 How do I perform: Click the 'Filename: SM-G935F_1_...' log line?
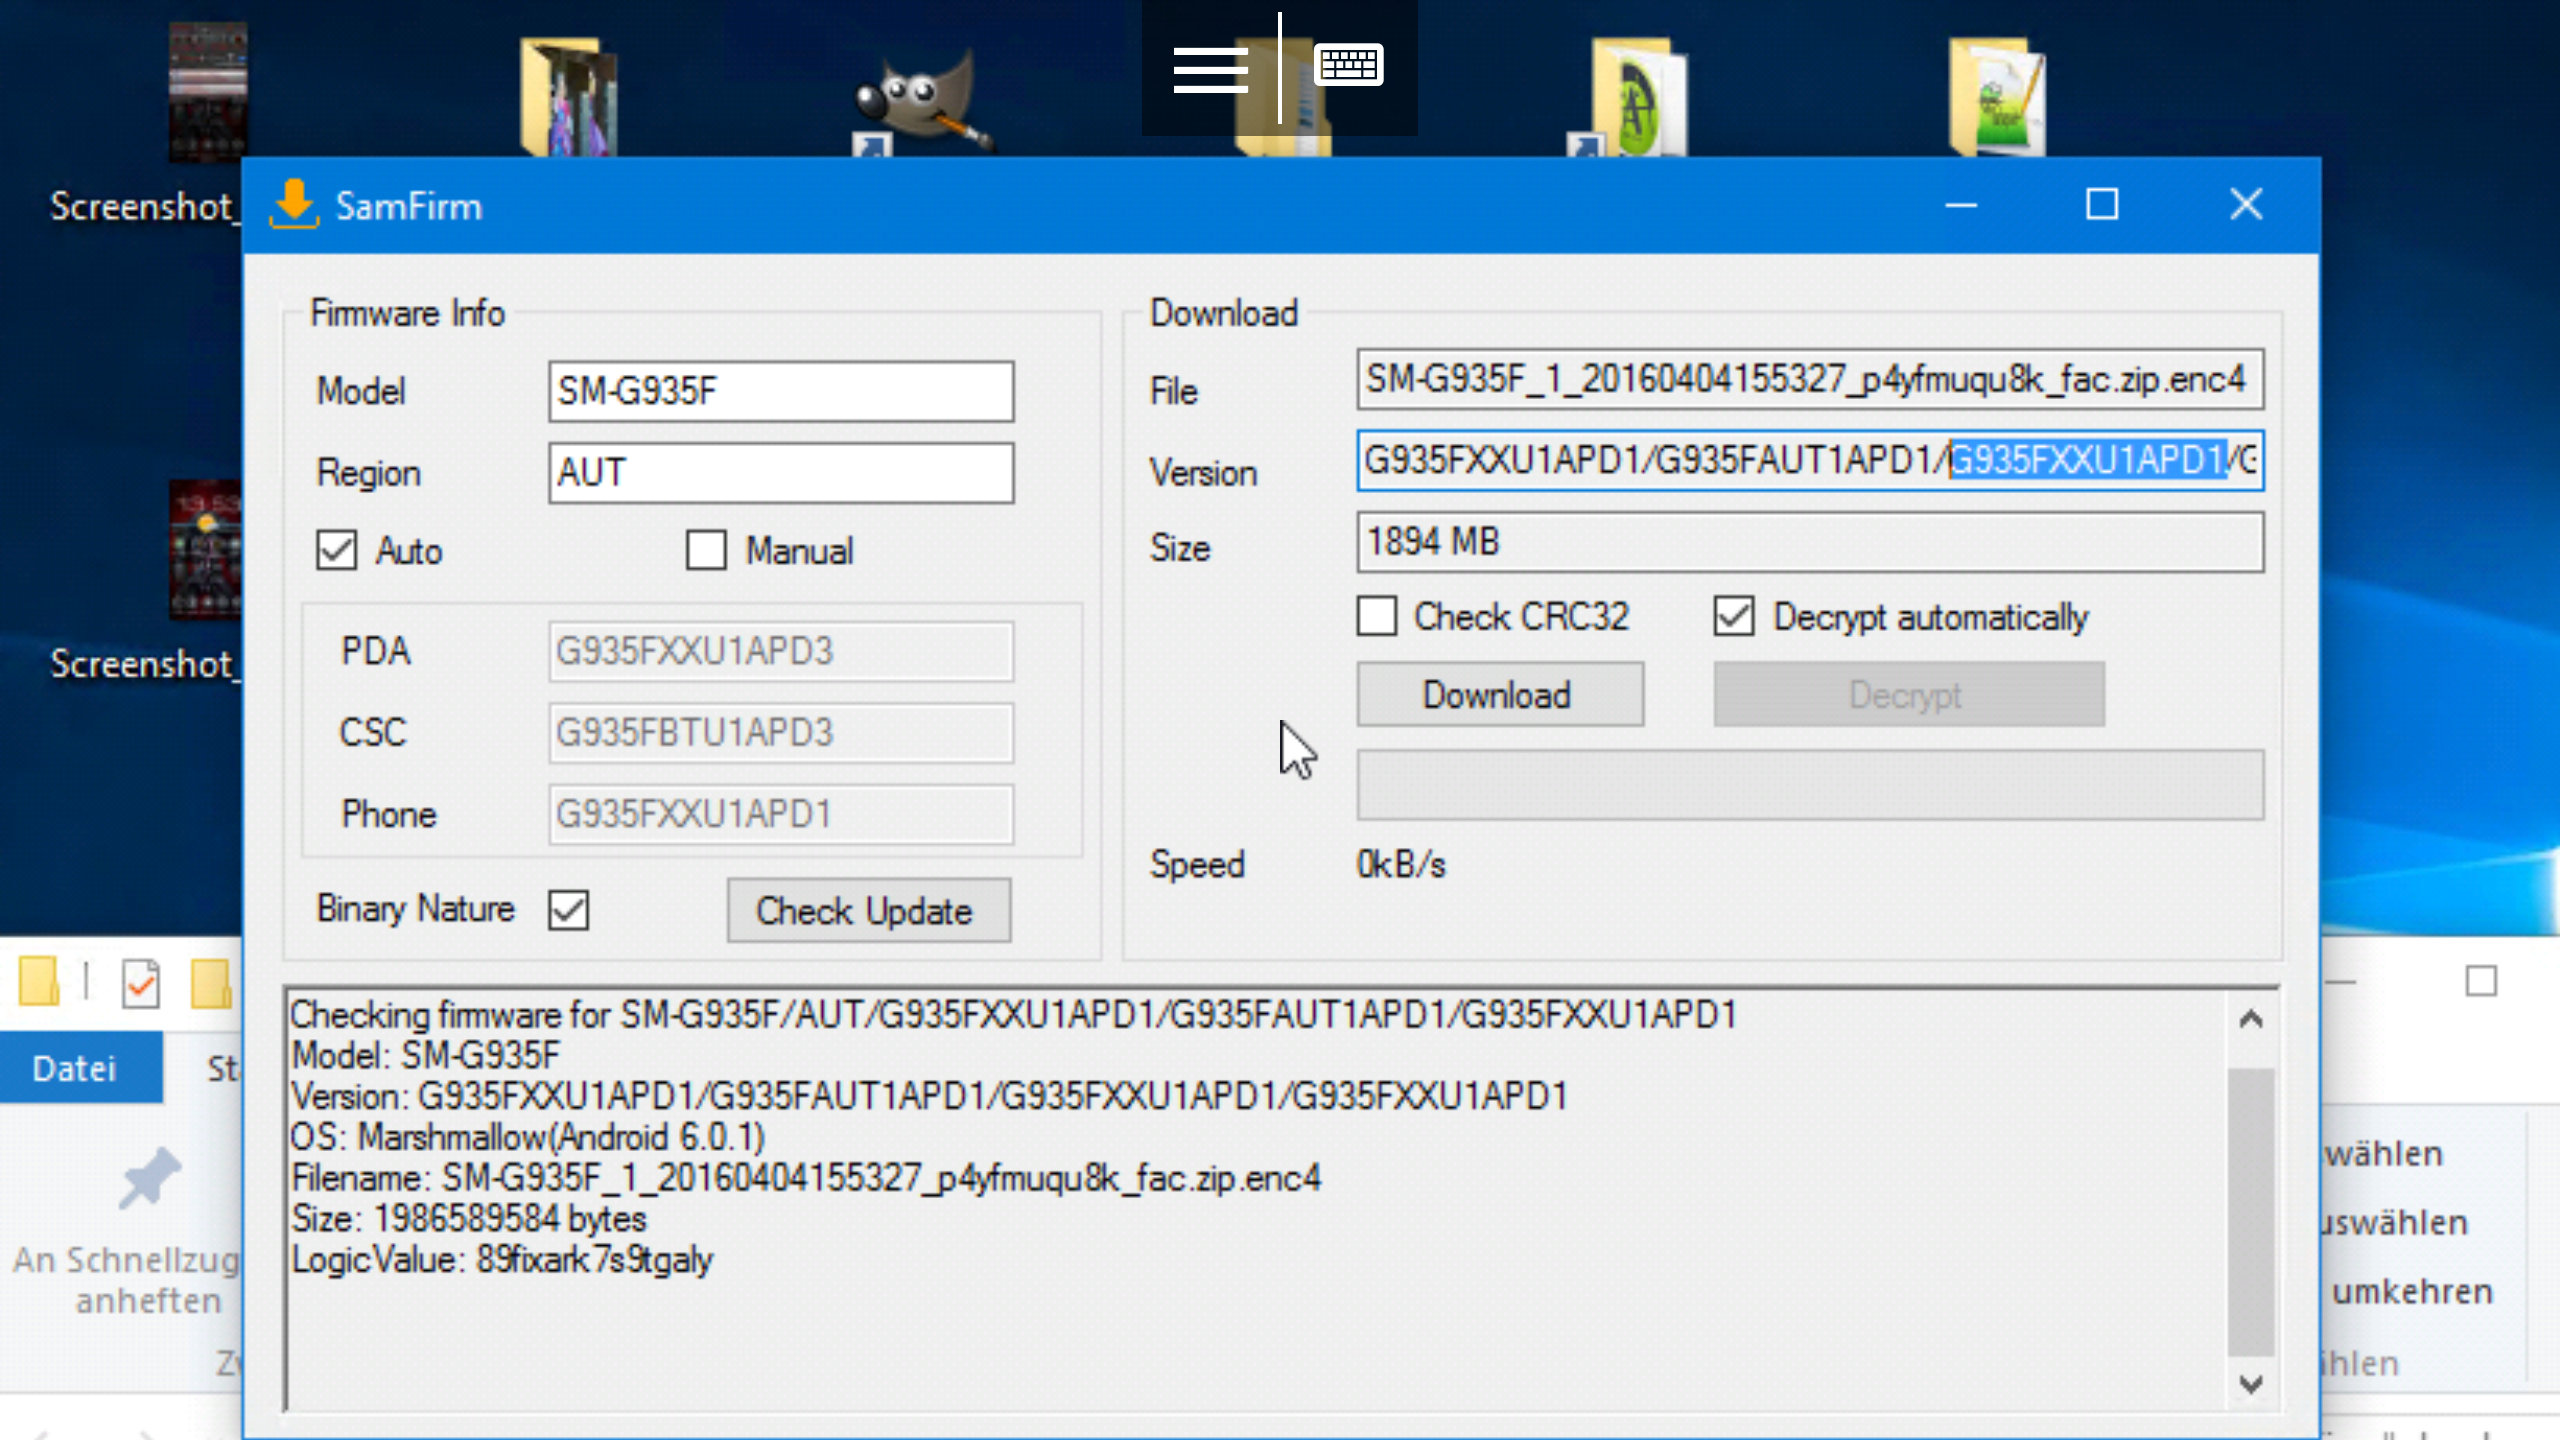click(806, 1178)
